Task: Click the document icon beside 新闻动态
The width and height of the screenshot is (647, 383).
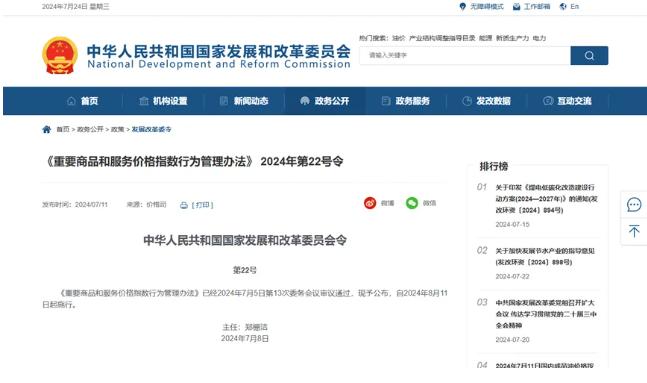Action: pyautogui.click(x=224, y=101)
